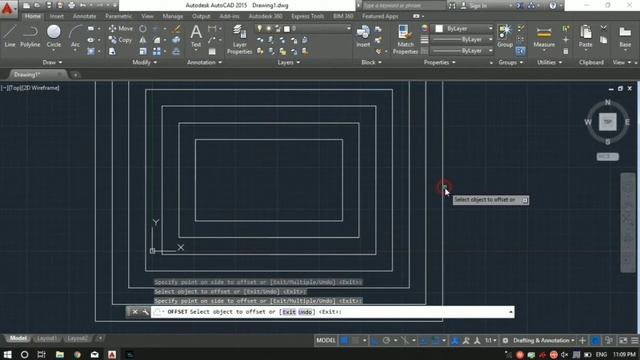640x360 pixels.
Task: Click the new drawing tab plus button
Action: coord(75,75)
